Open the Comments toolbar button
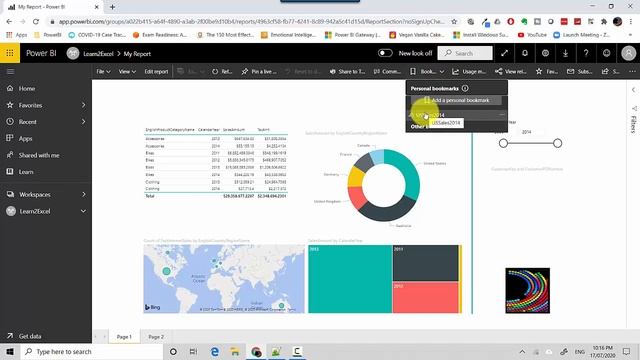 387,71
